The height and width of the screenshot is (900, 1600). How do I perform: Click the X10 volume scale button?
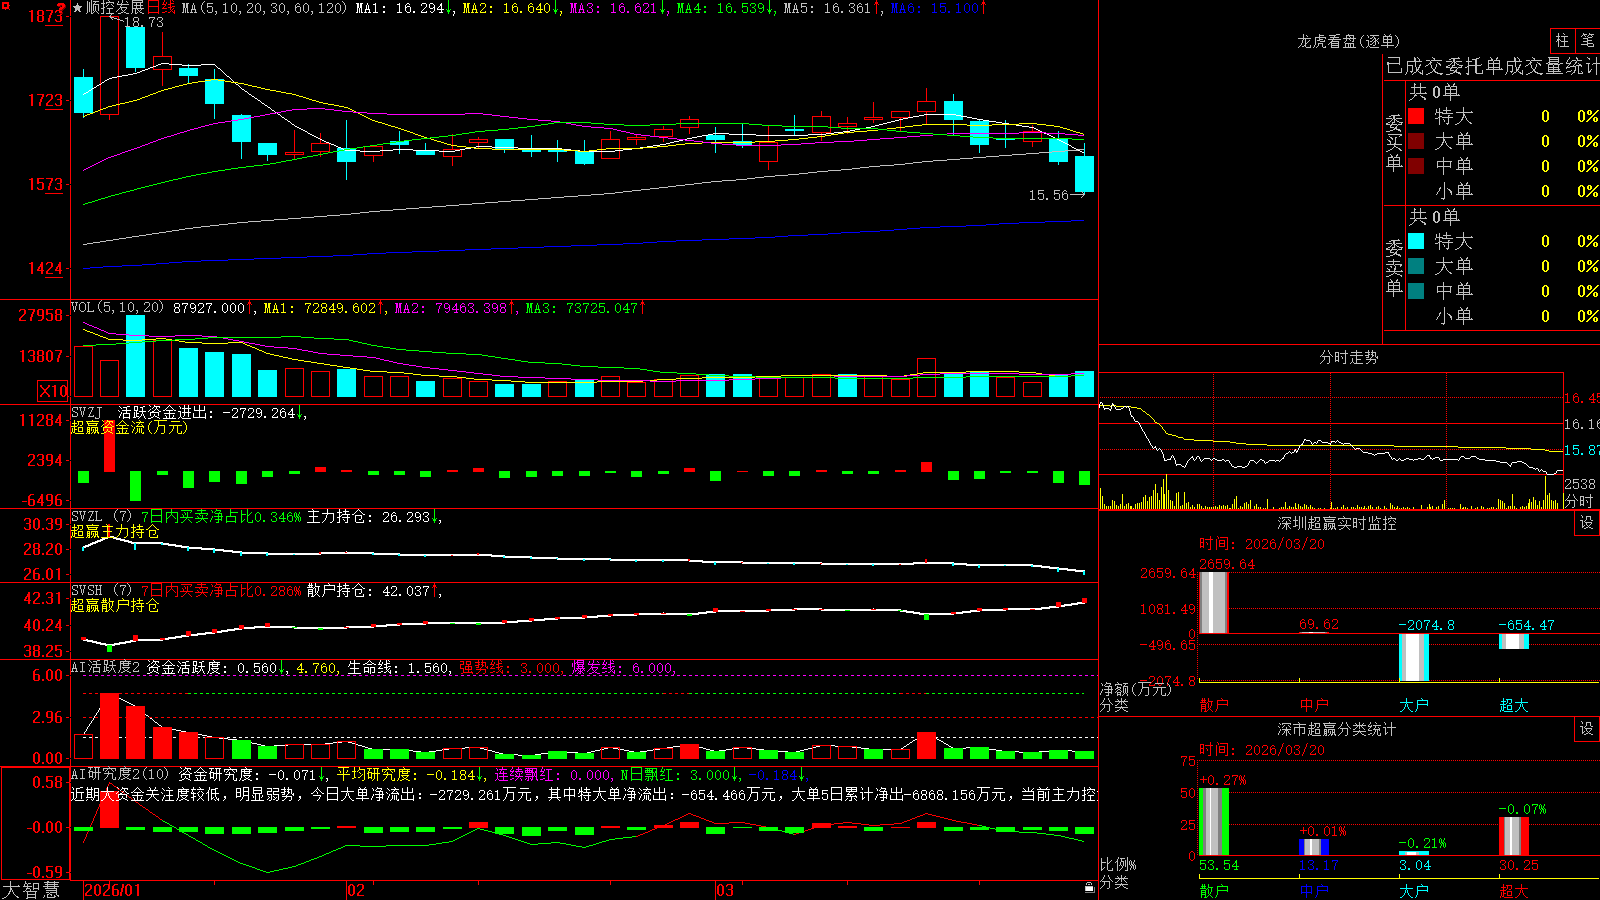point(53,391)
